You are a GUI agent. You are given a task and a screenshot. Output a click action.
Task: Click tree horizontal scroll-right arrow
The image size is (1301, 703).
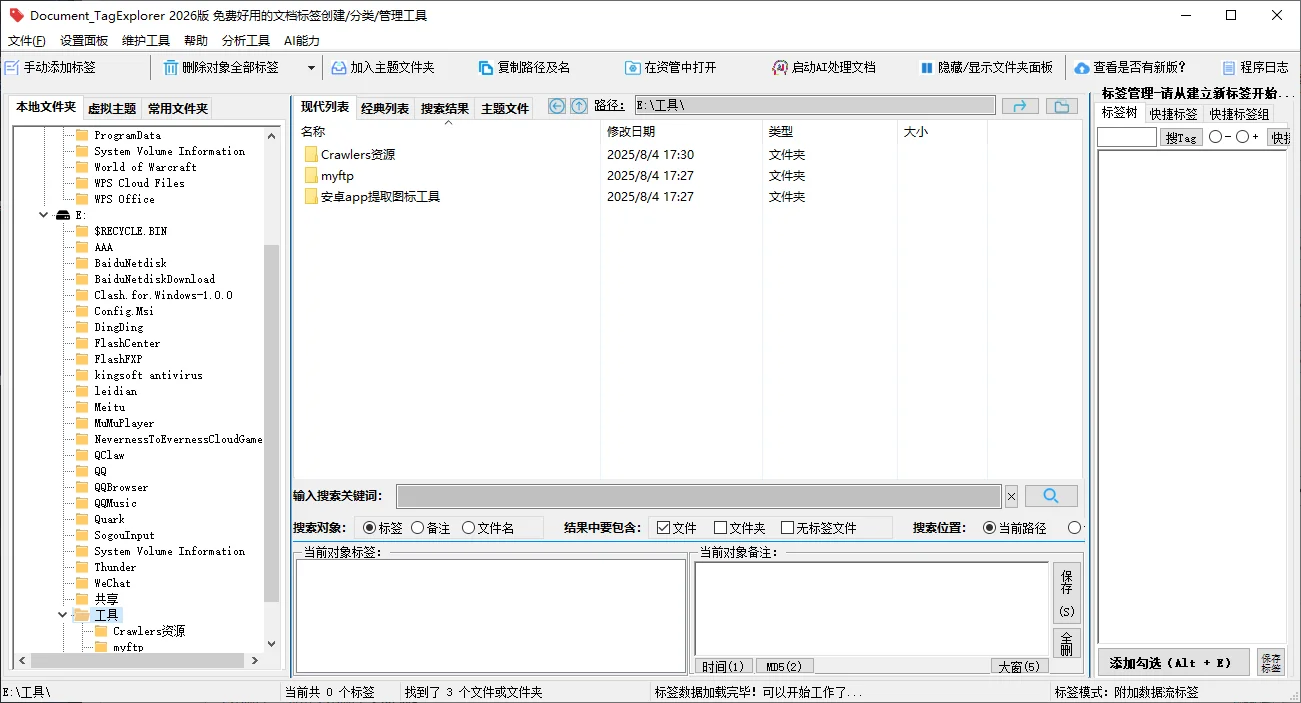[x=255, y=661]
